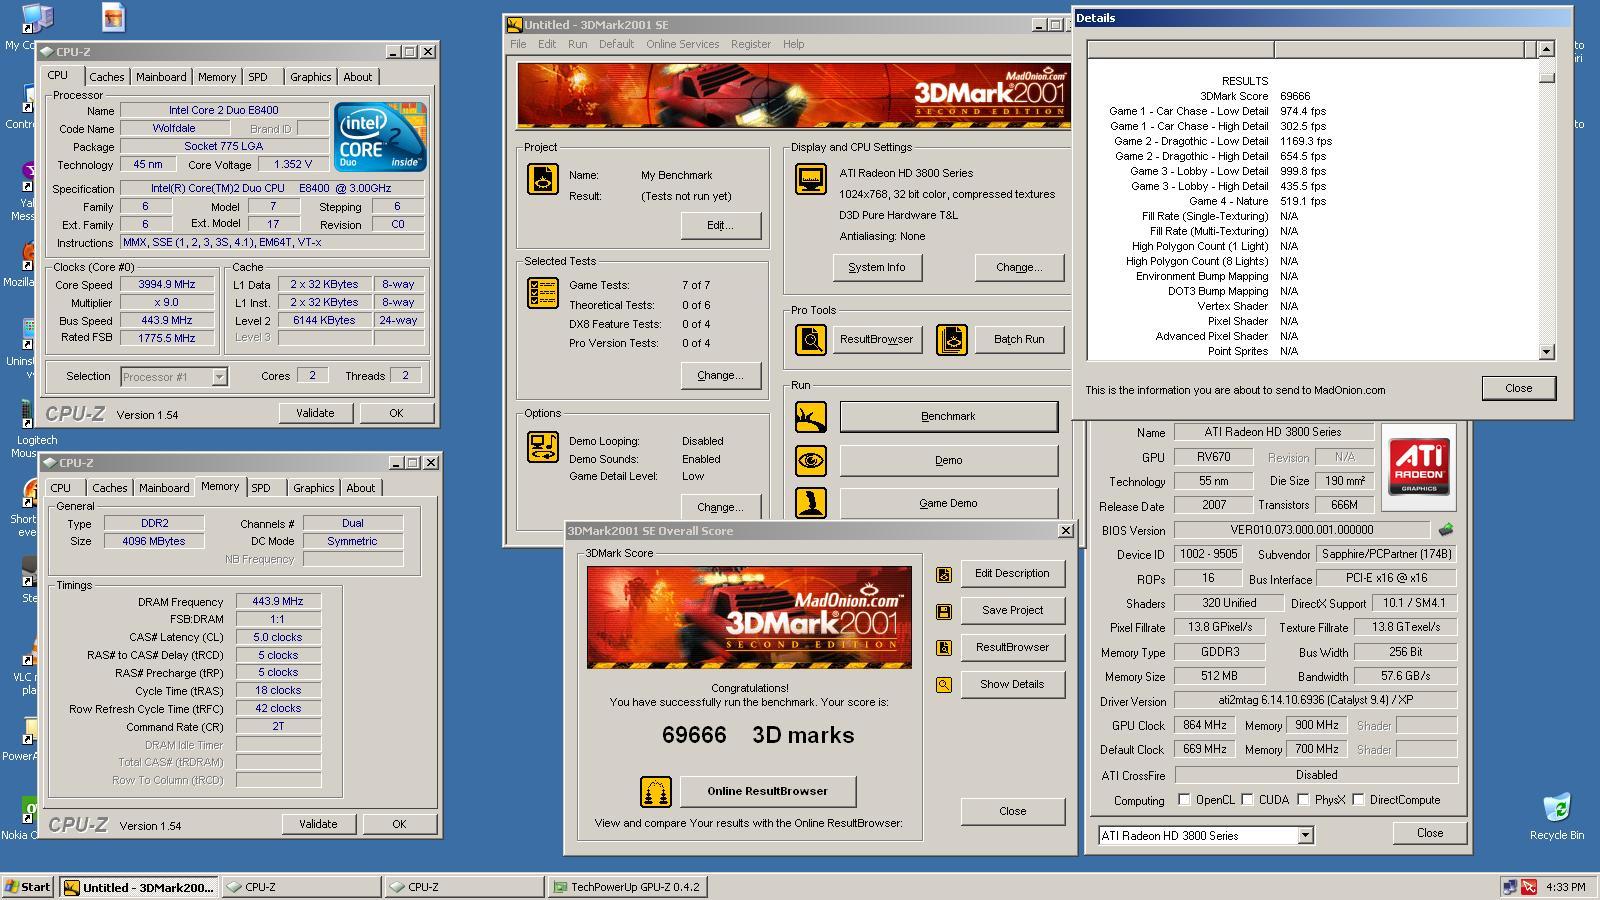This screenshot has height=900, width=1600.
Task: Click the Show Details magnifier icon
Action: [x=943, y=685]
